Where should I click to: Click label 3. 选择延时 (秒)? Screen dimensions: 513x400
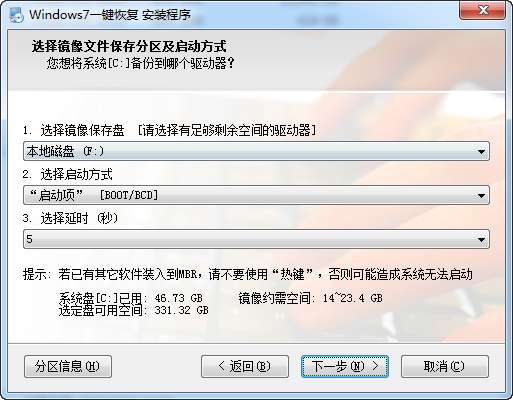pyautogui.click(x=70, y=218)
